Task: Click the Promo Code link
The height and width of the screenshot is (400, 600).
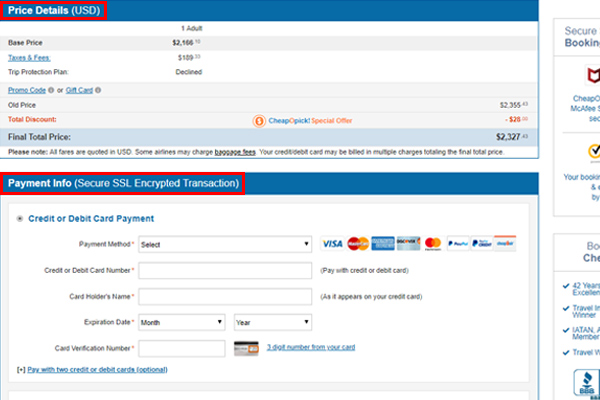Action: 27,90
